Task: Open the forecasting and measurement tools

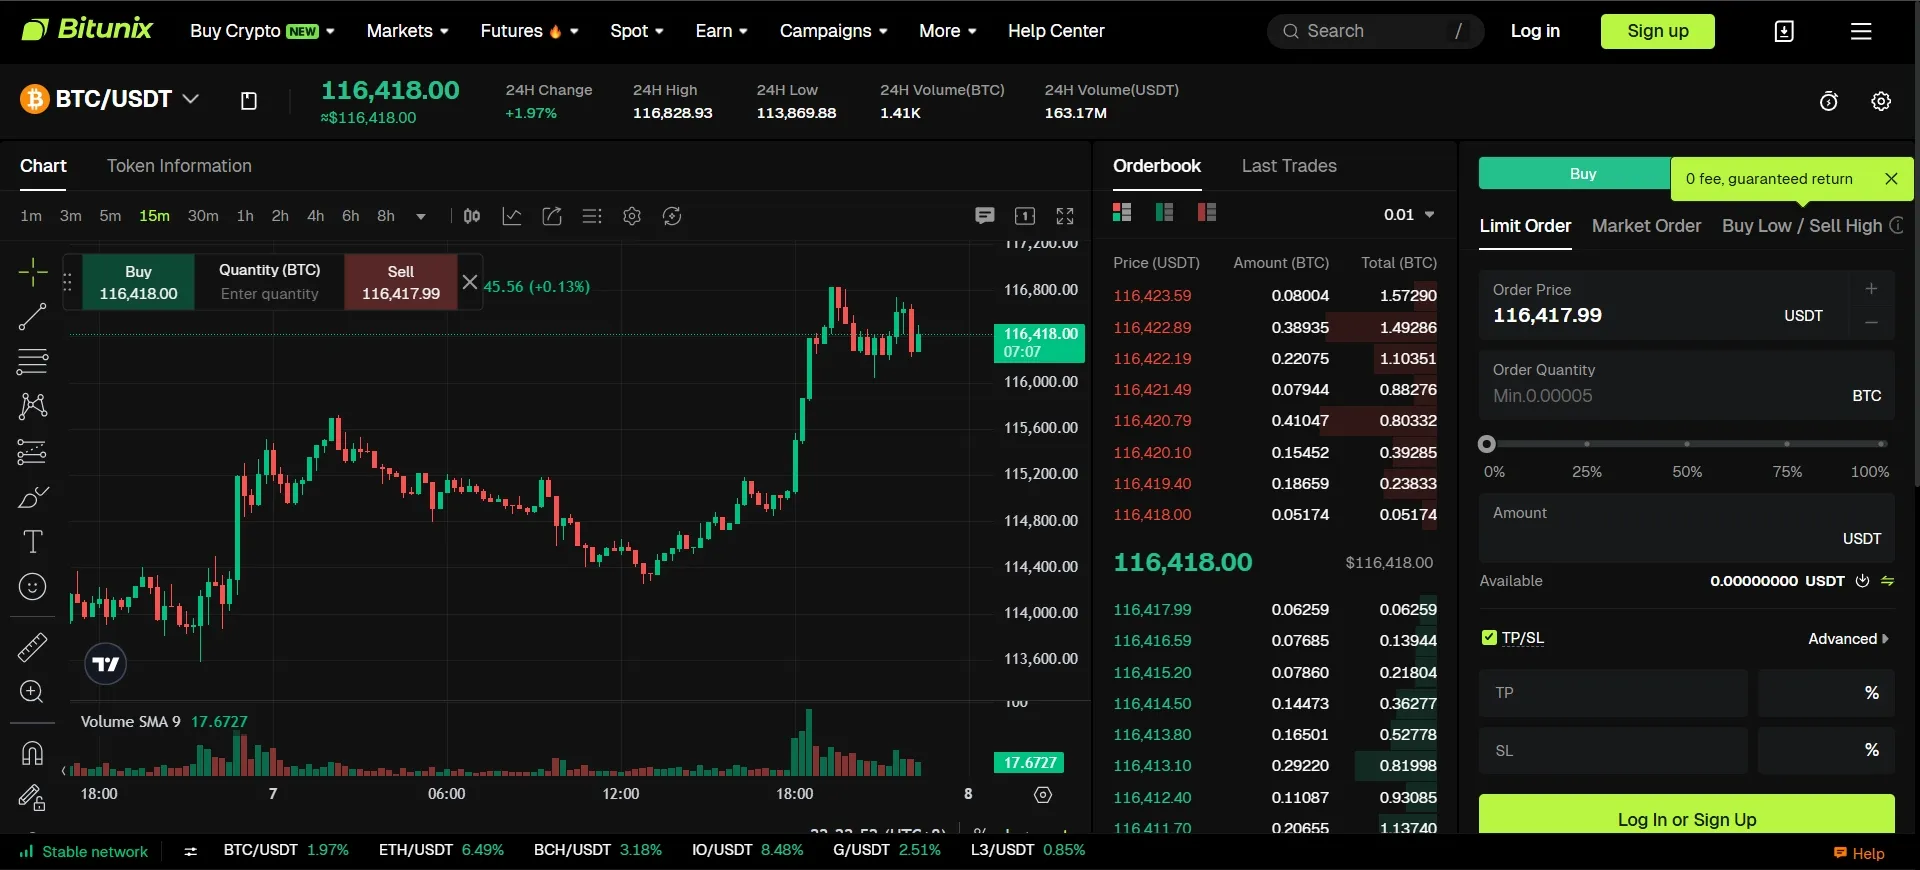Action: (32, 452)
